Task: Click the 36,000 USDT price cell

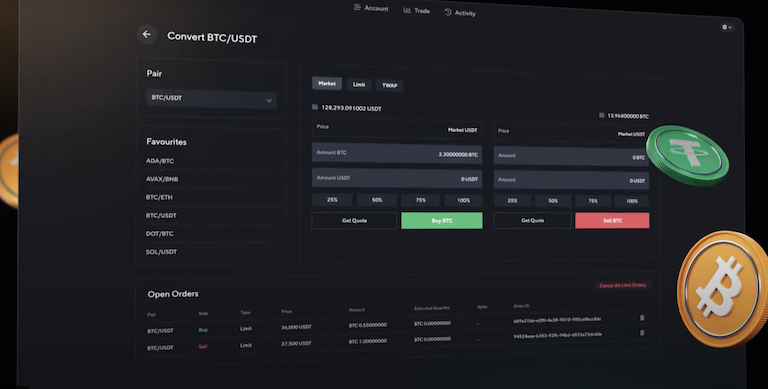Action: 296,327
